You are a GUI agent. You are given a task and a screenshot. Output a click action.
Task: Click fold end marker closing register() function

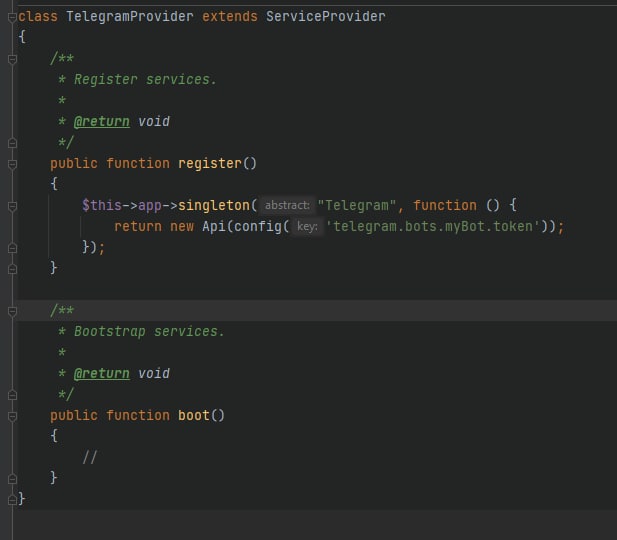(x=12, y=269)
